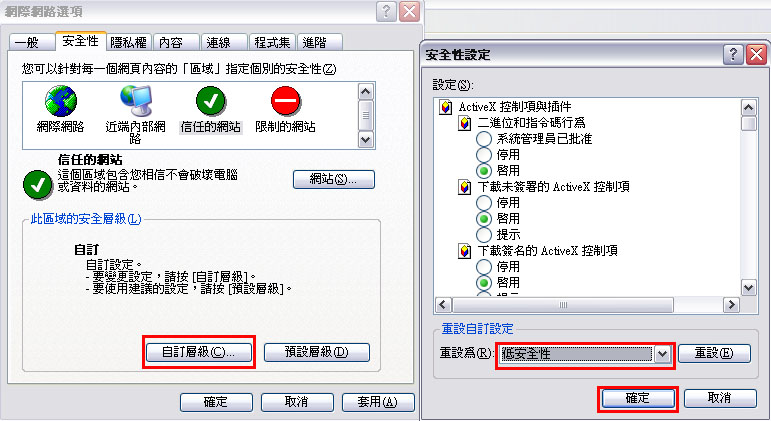Choose the 近端內部網路 zone icon
771x421 pixels.
pos(136,101)
